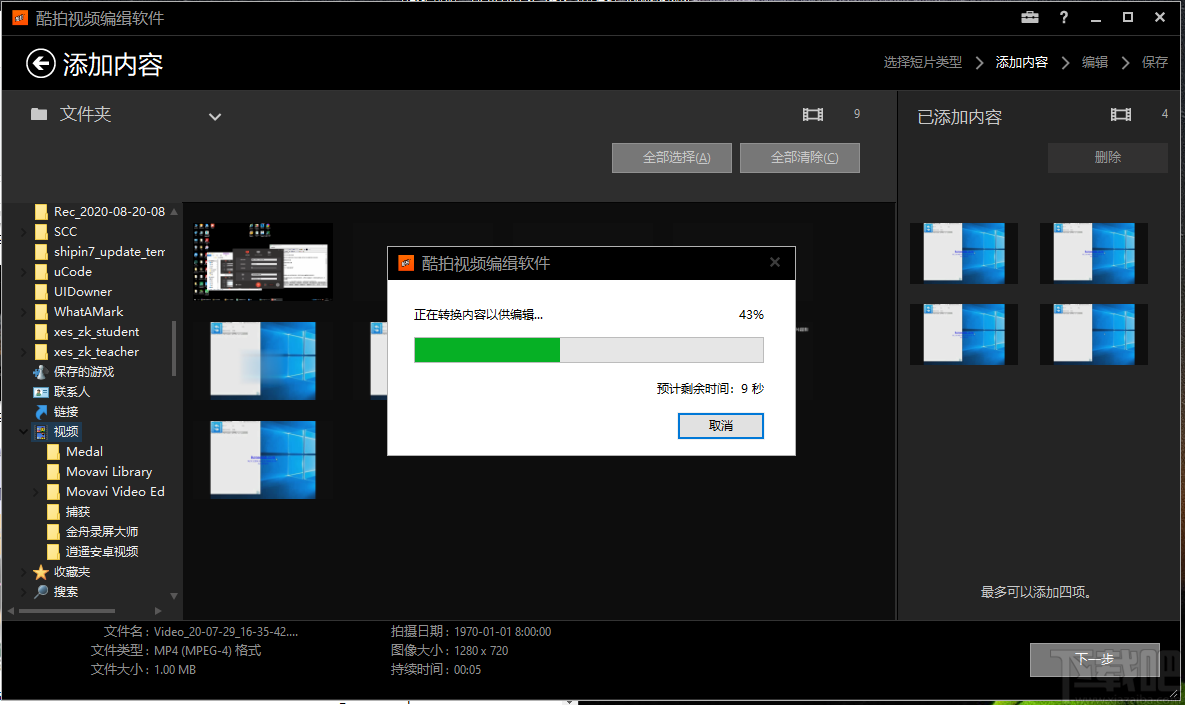The image size is (1185, 705).
Task: Click the film strip icon in 已添加内容 panel
Action: [x=1121, y=114]
